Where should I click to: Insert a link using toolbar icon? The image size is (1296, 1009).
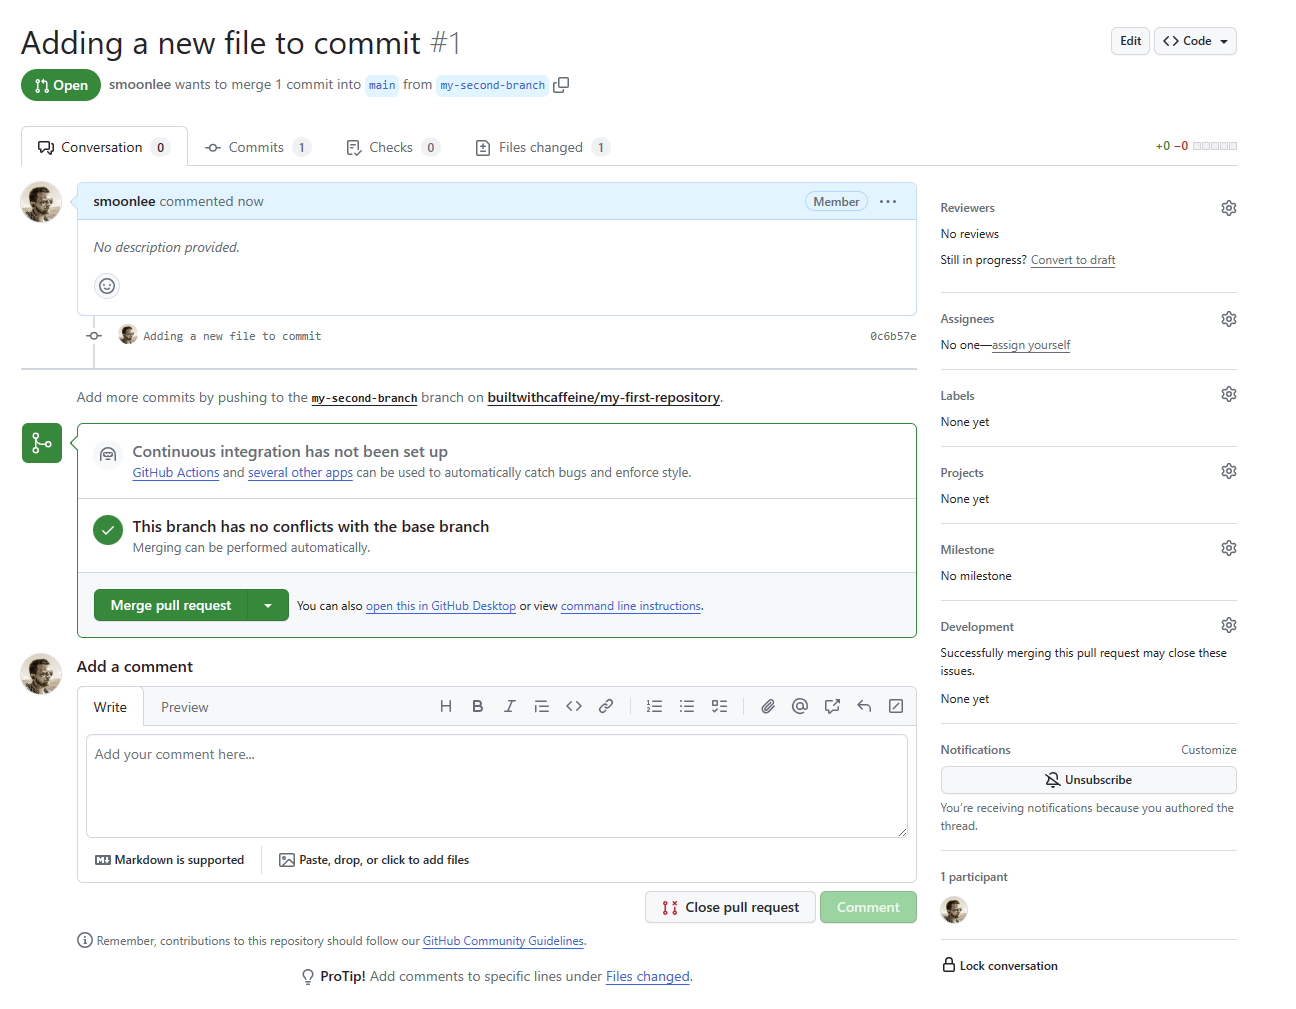click(x=606, y=707)
